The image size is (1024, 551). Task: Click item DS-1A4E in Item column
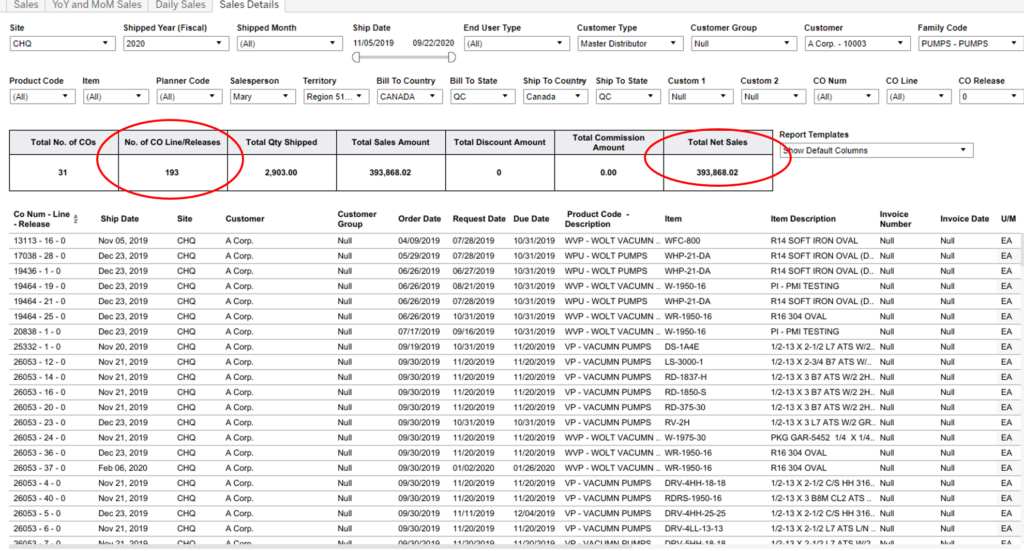click(681, 347)
